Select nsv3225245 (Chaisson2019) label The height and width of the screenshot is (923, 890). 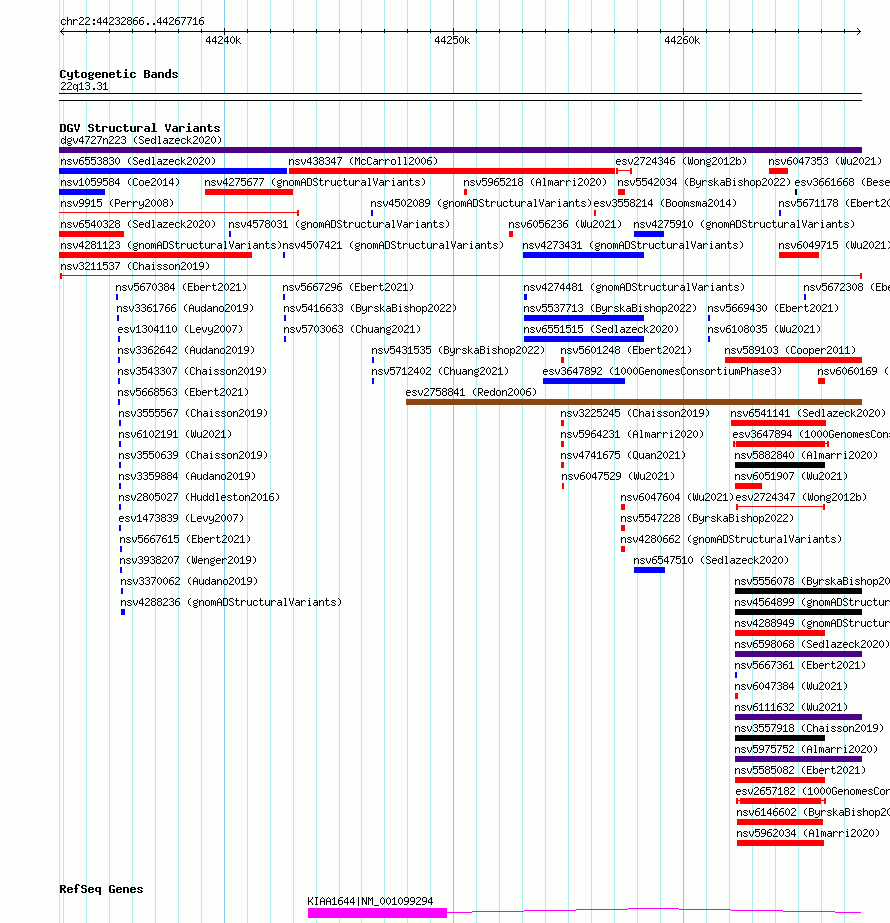point(635,413)
